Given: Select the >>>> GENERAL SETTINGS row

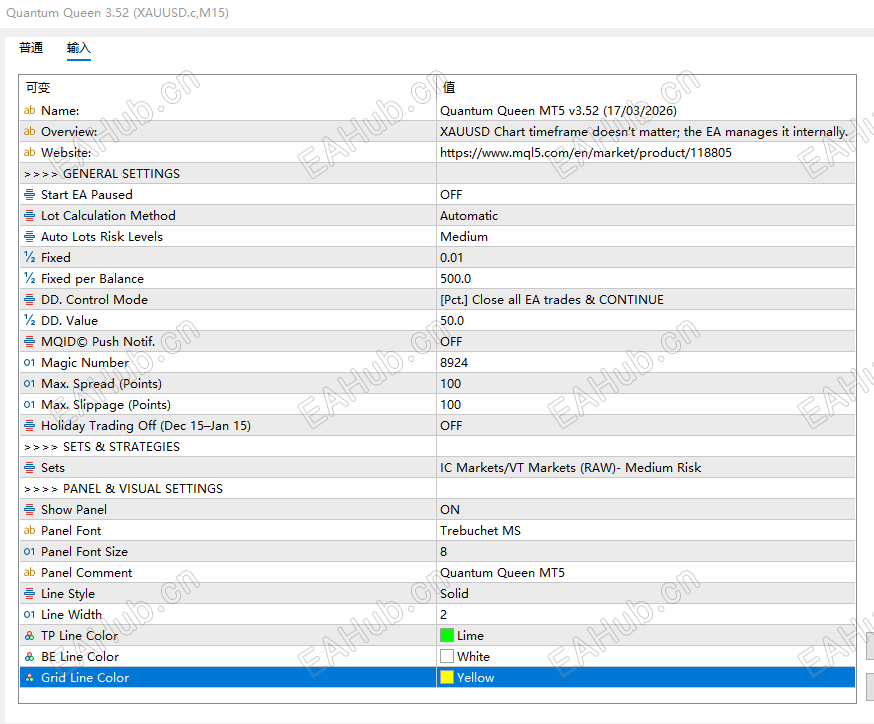Looking at the screenshot, I should click(x=438, y=174).
